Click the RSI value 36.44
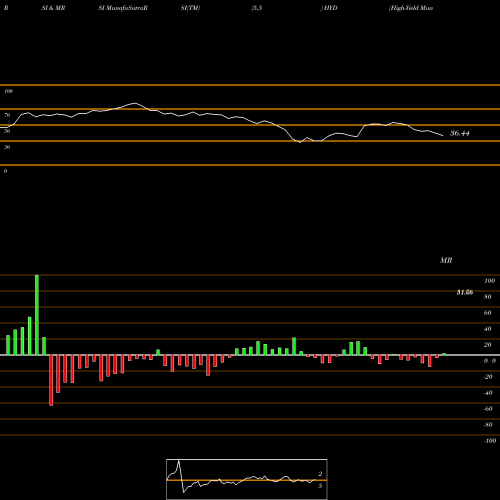500x500 pixels. (460, 133)
